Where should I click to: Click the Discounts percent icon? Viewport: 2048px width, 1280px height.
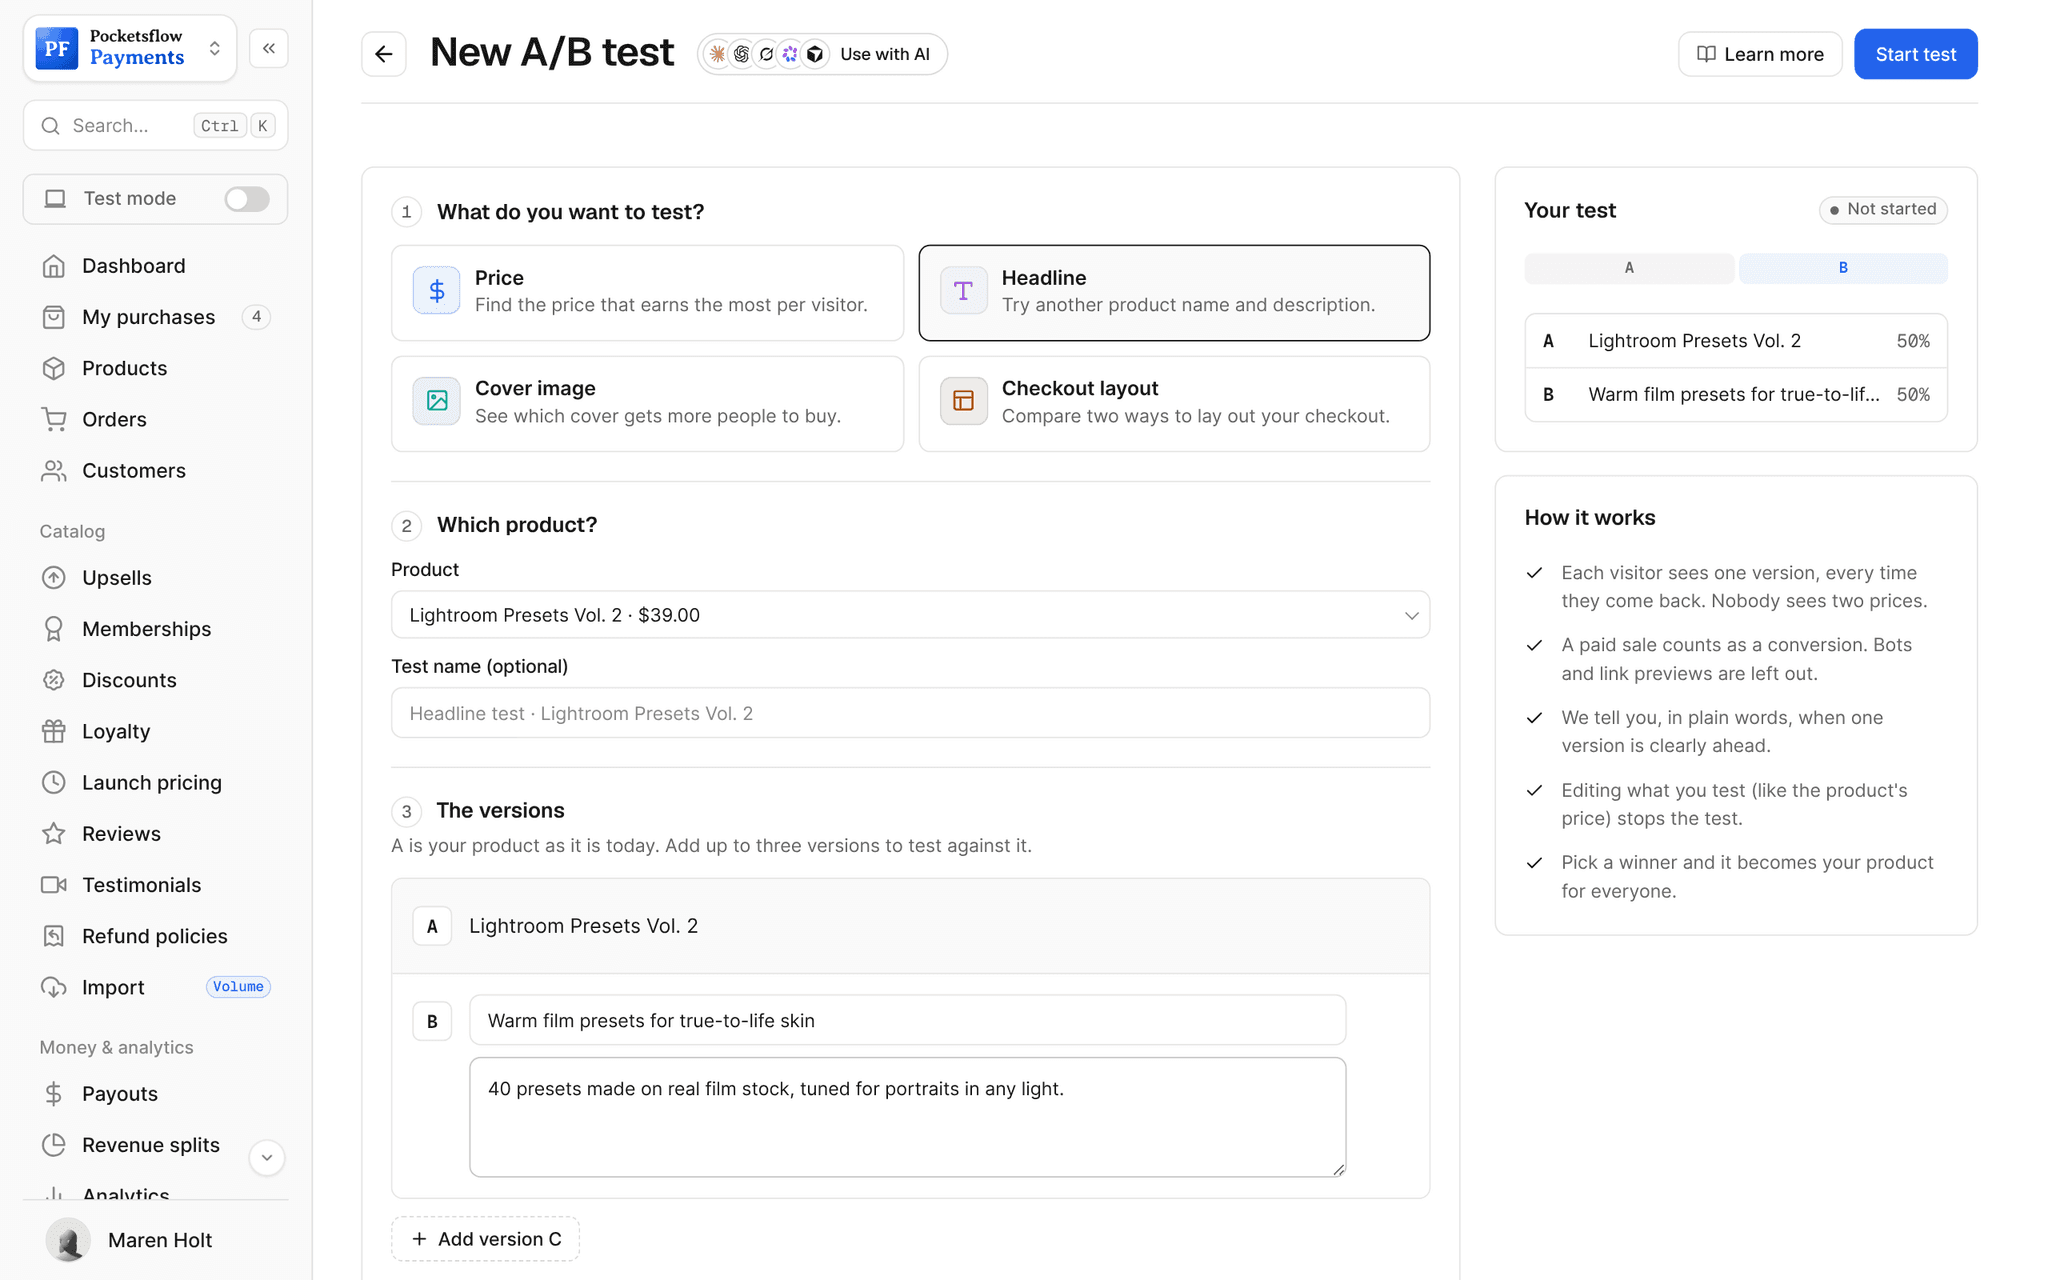click(54, 680)
